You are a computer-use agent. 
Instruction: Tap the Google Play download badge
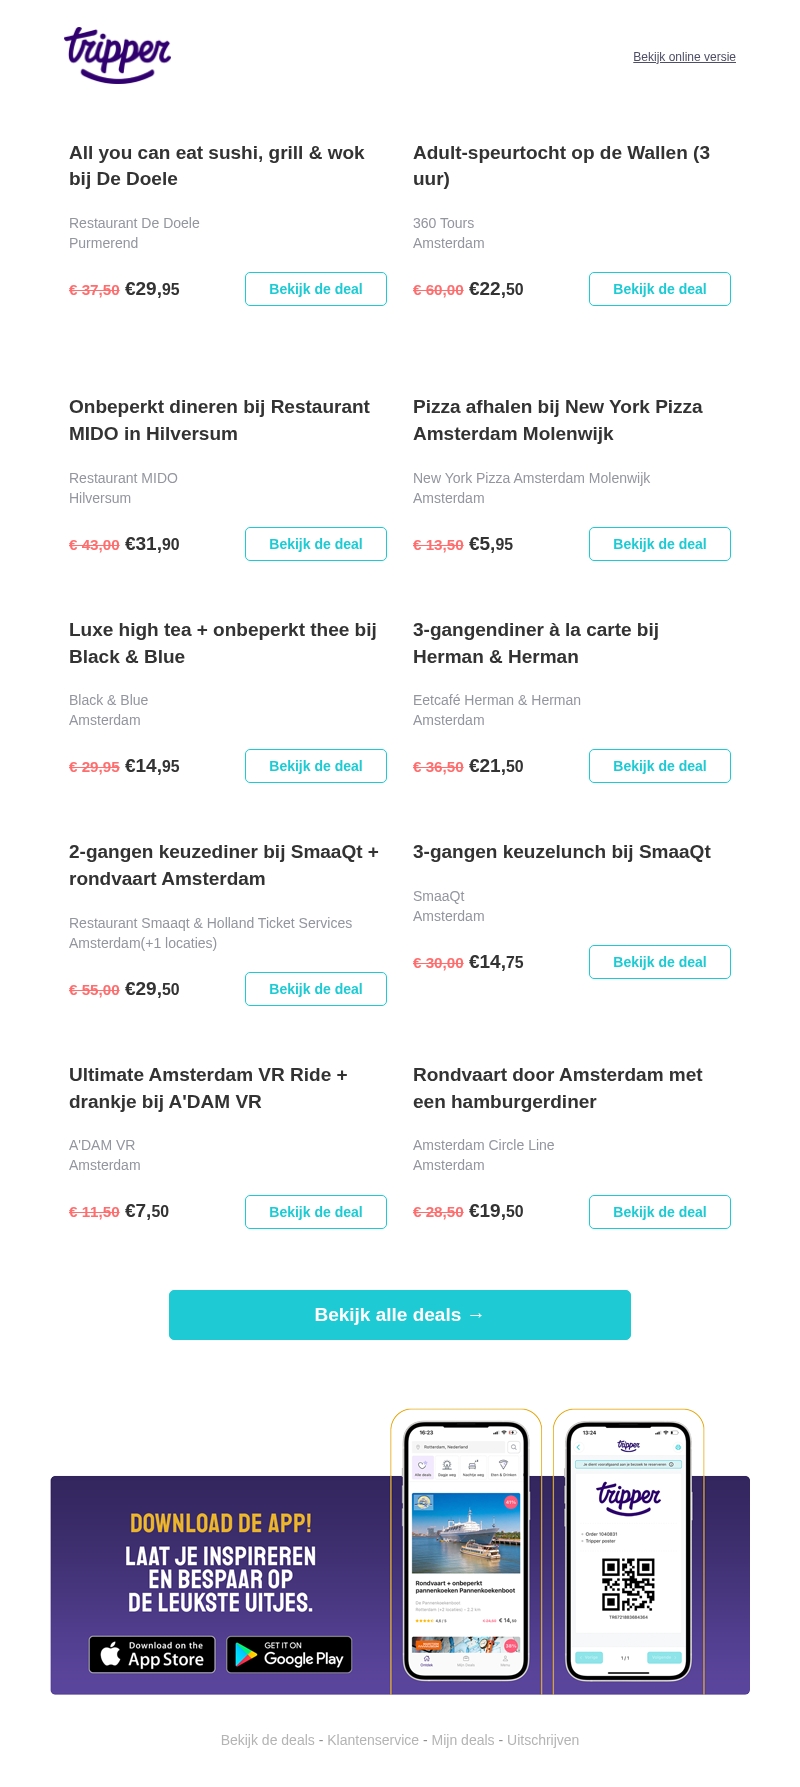(289, 1654)
